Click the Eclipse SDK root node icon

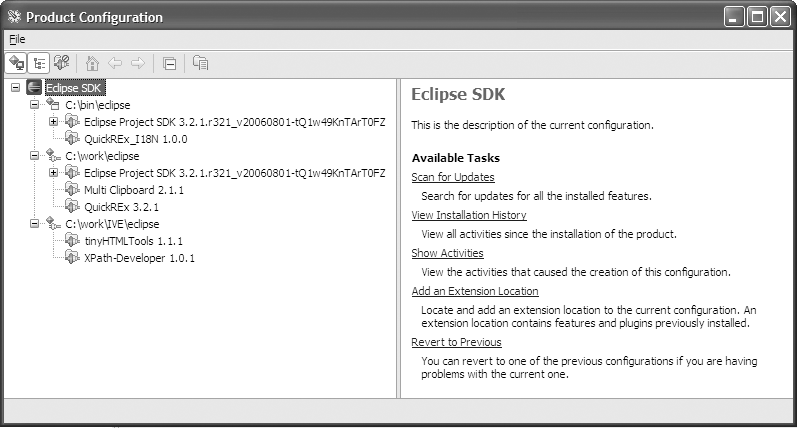point(34,88)
